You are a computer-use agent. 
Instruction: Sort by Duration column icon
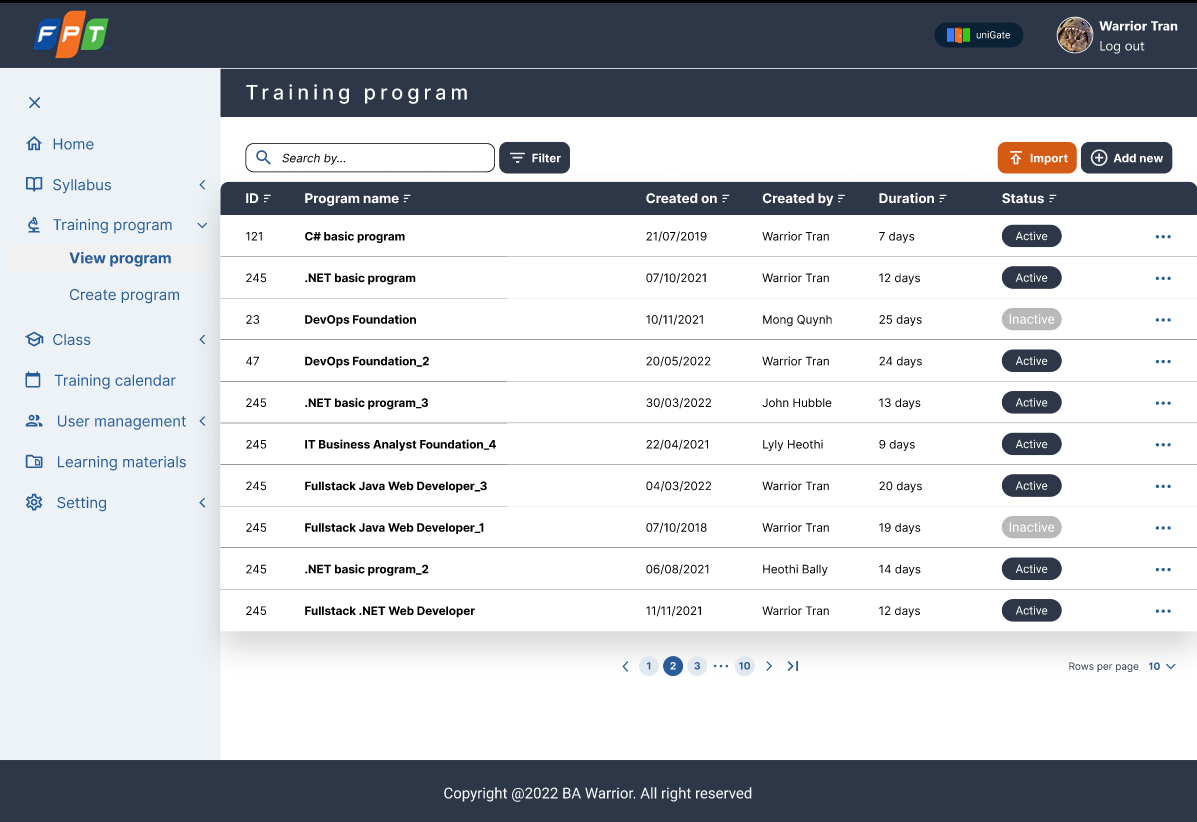[943, 198]
